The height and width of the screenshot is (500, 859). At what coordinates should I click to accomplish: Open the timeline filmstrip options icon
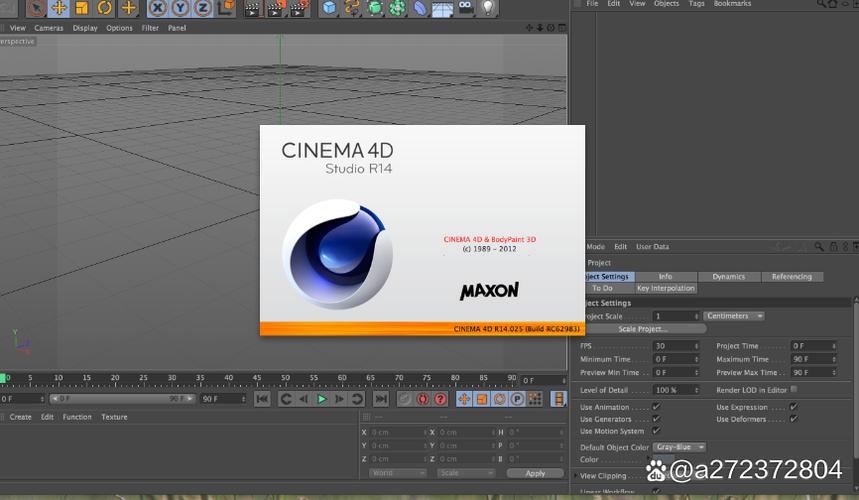pos(558,399)
